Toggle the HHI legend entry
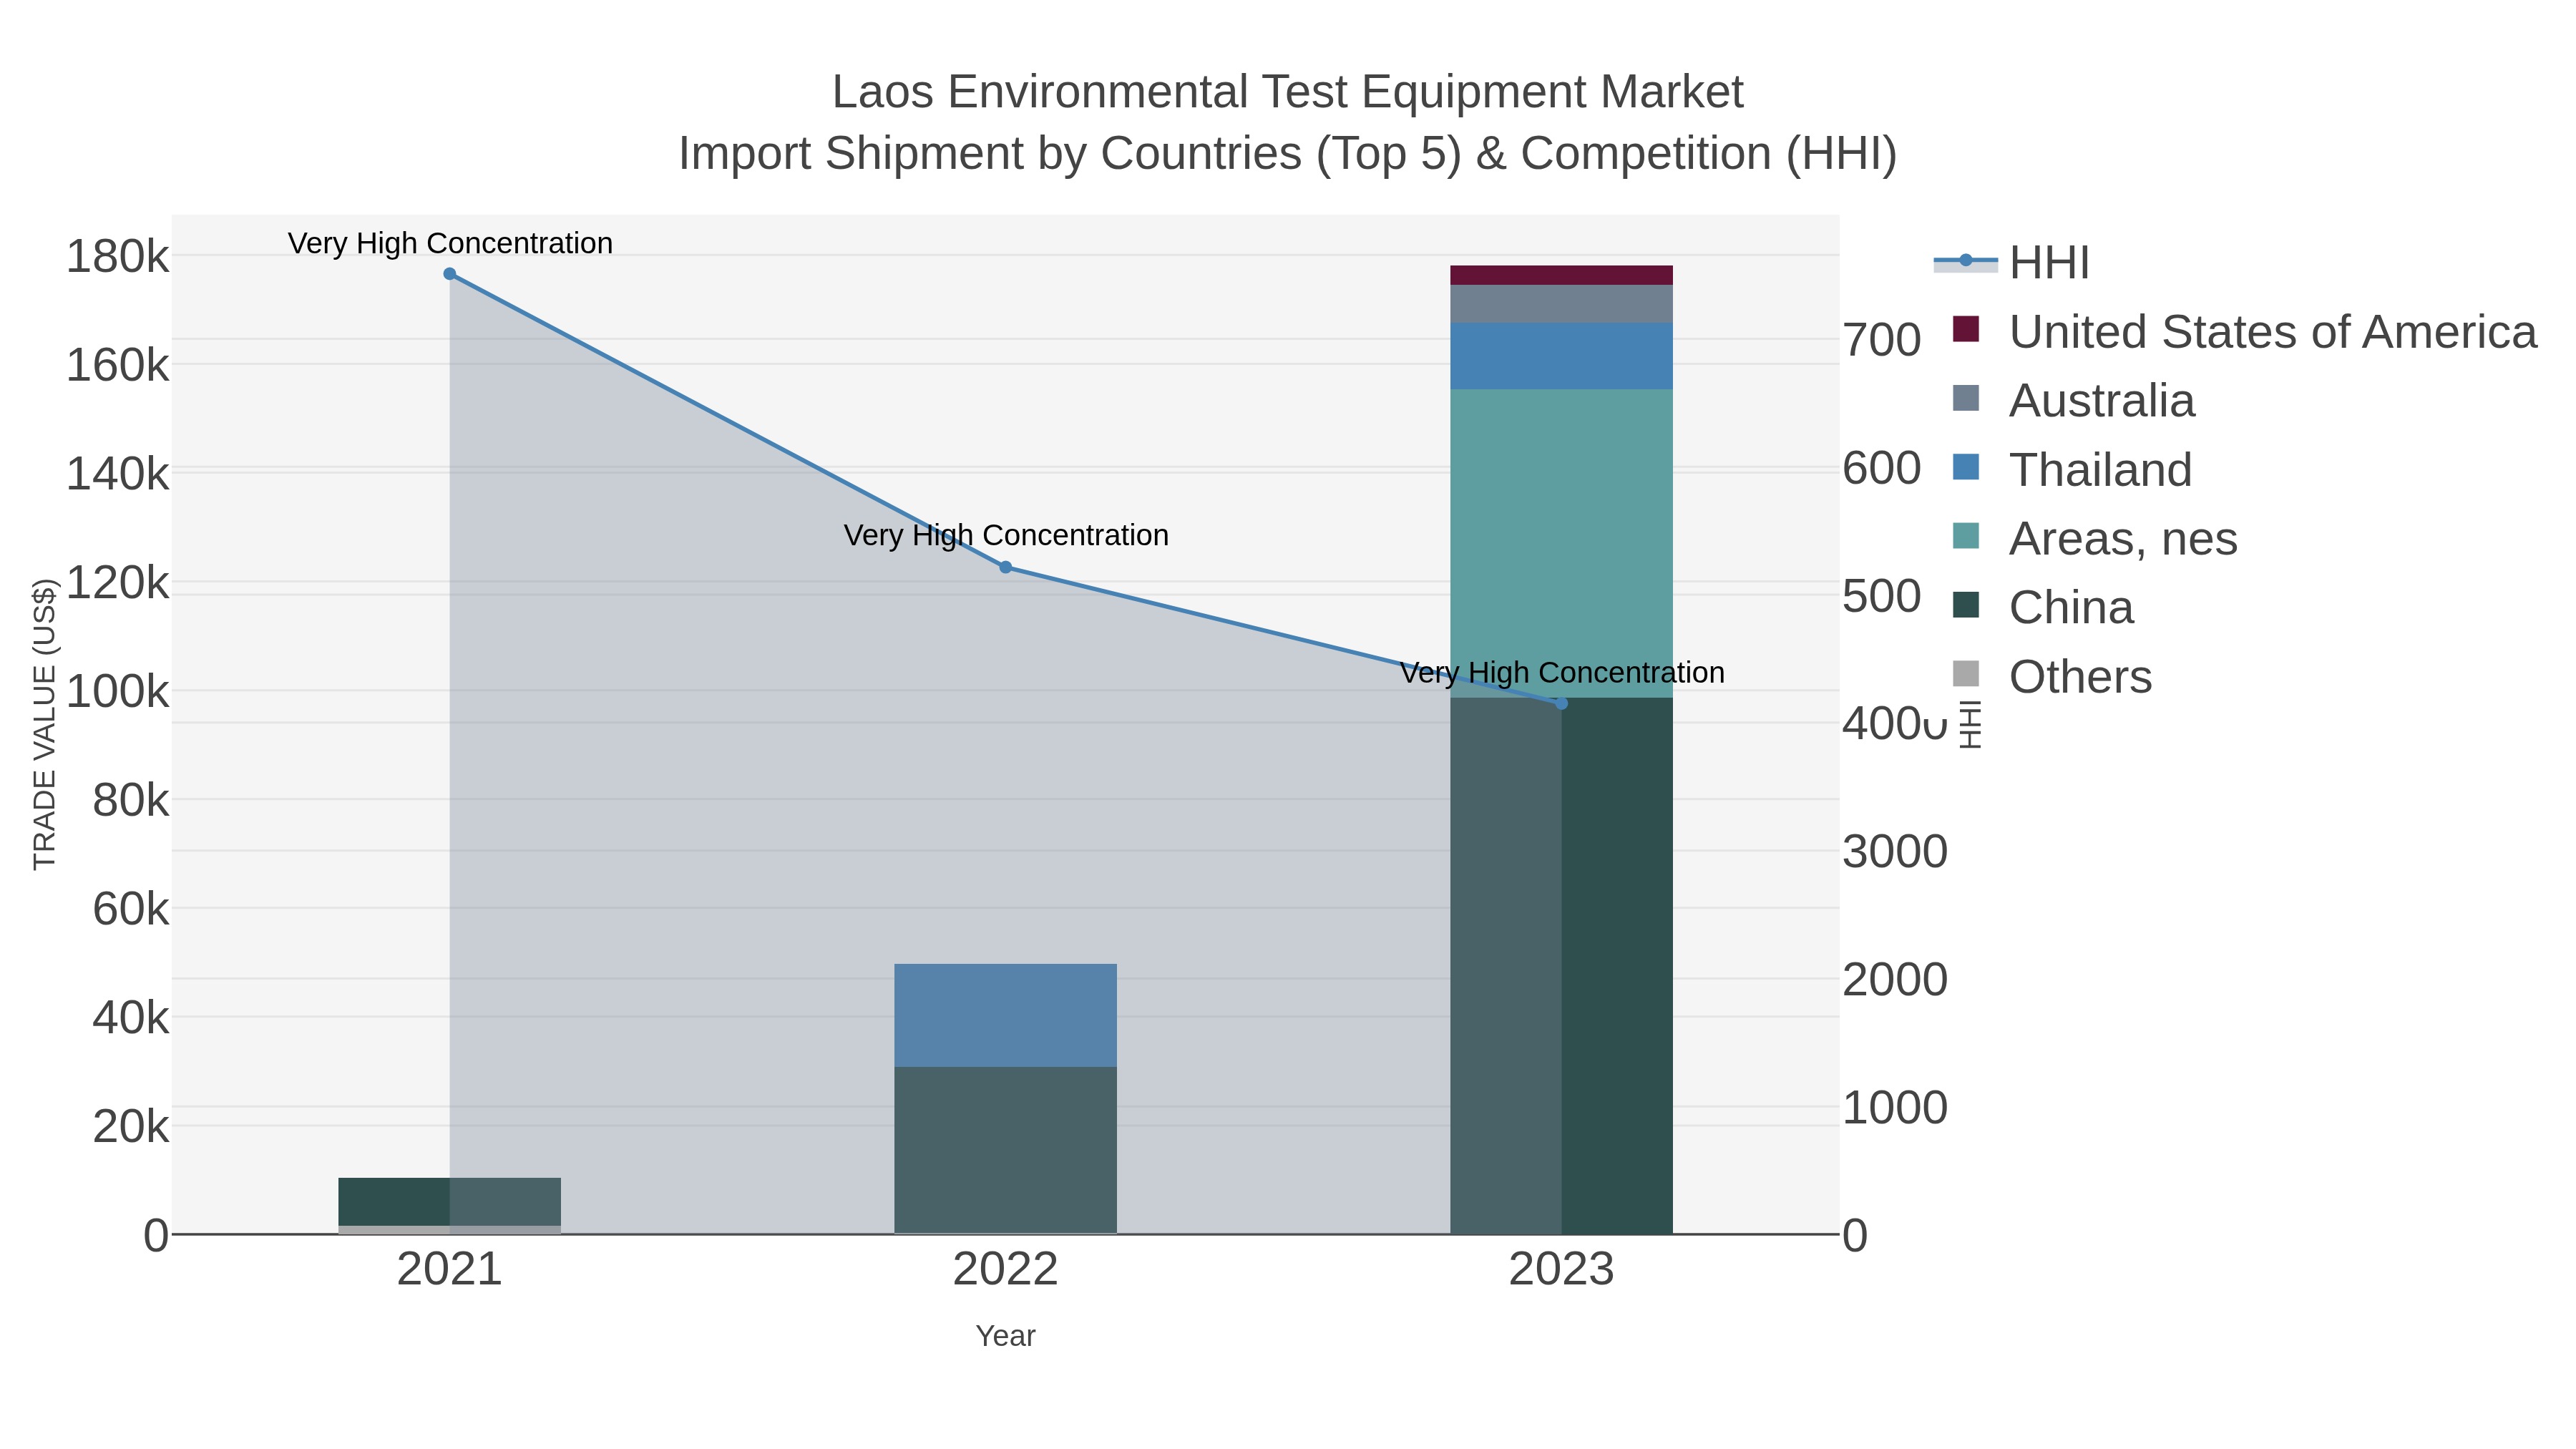The image size is (2576, 1449). pyautogui.click(x=2012, y=263)
